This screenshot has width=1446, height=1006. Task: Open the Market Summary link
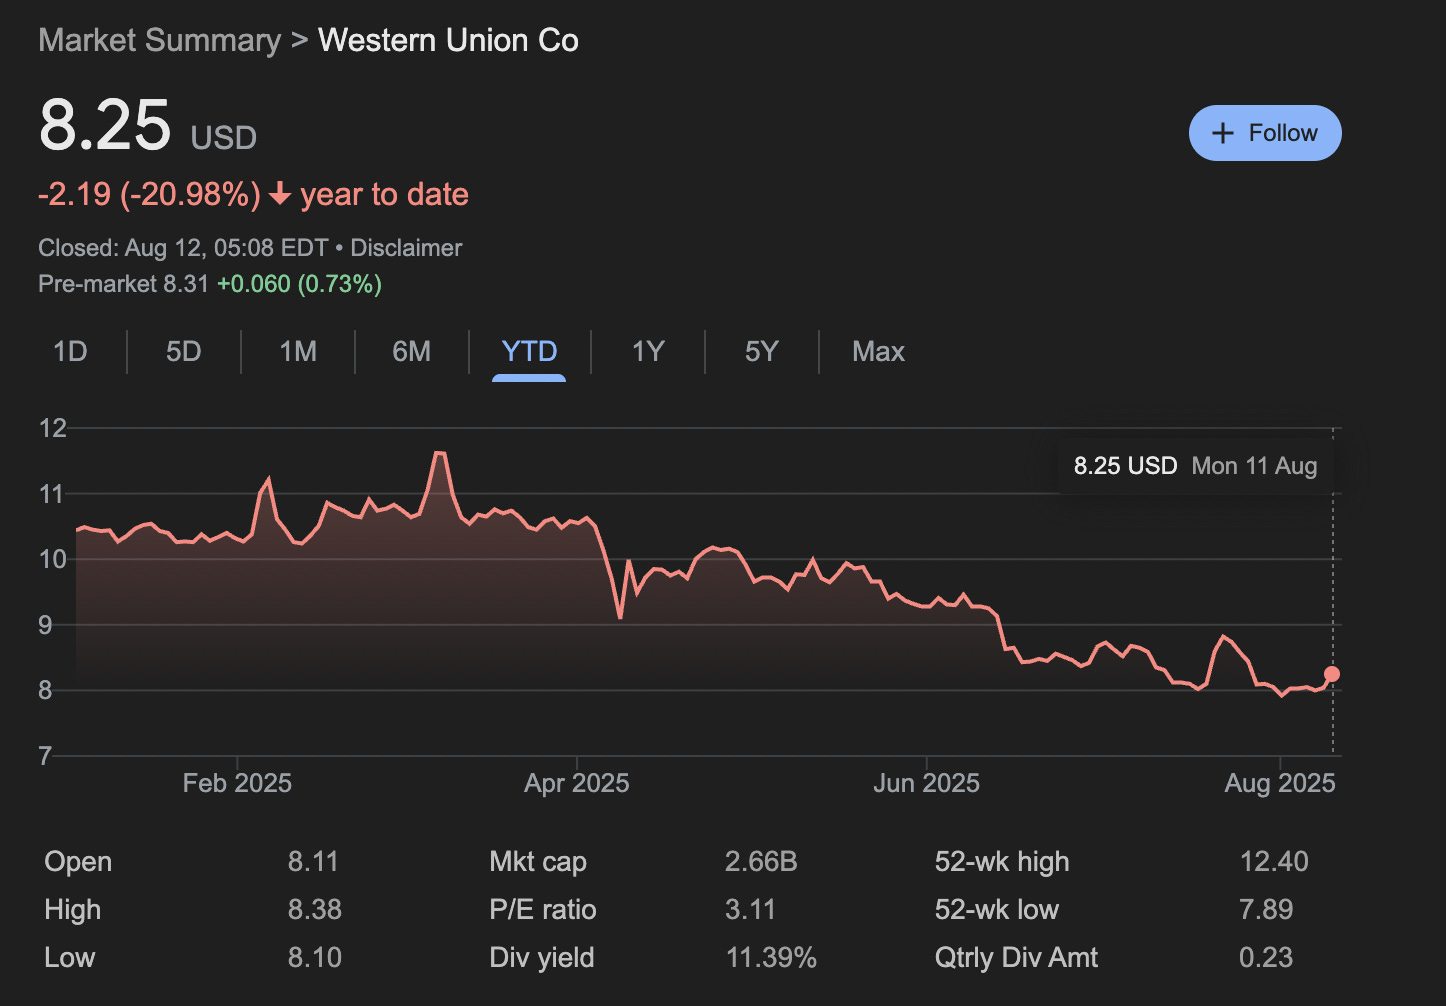[158, 40]
